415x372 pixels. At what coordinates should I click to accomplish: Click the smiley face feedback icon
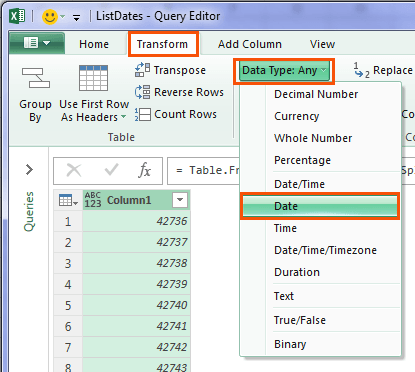50,16
